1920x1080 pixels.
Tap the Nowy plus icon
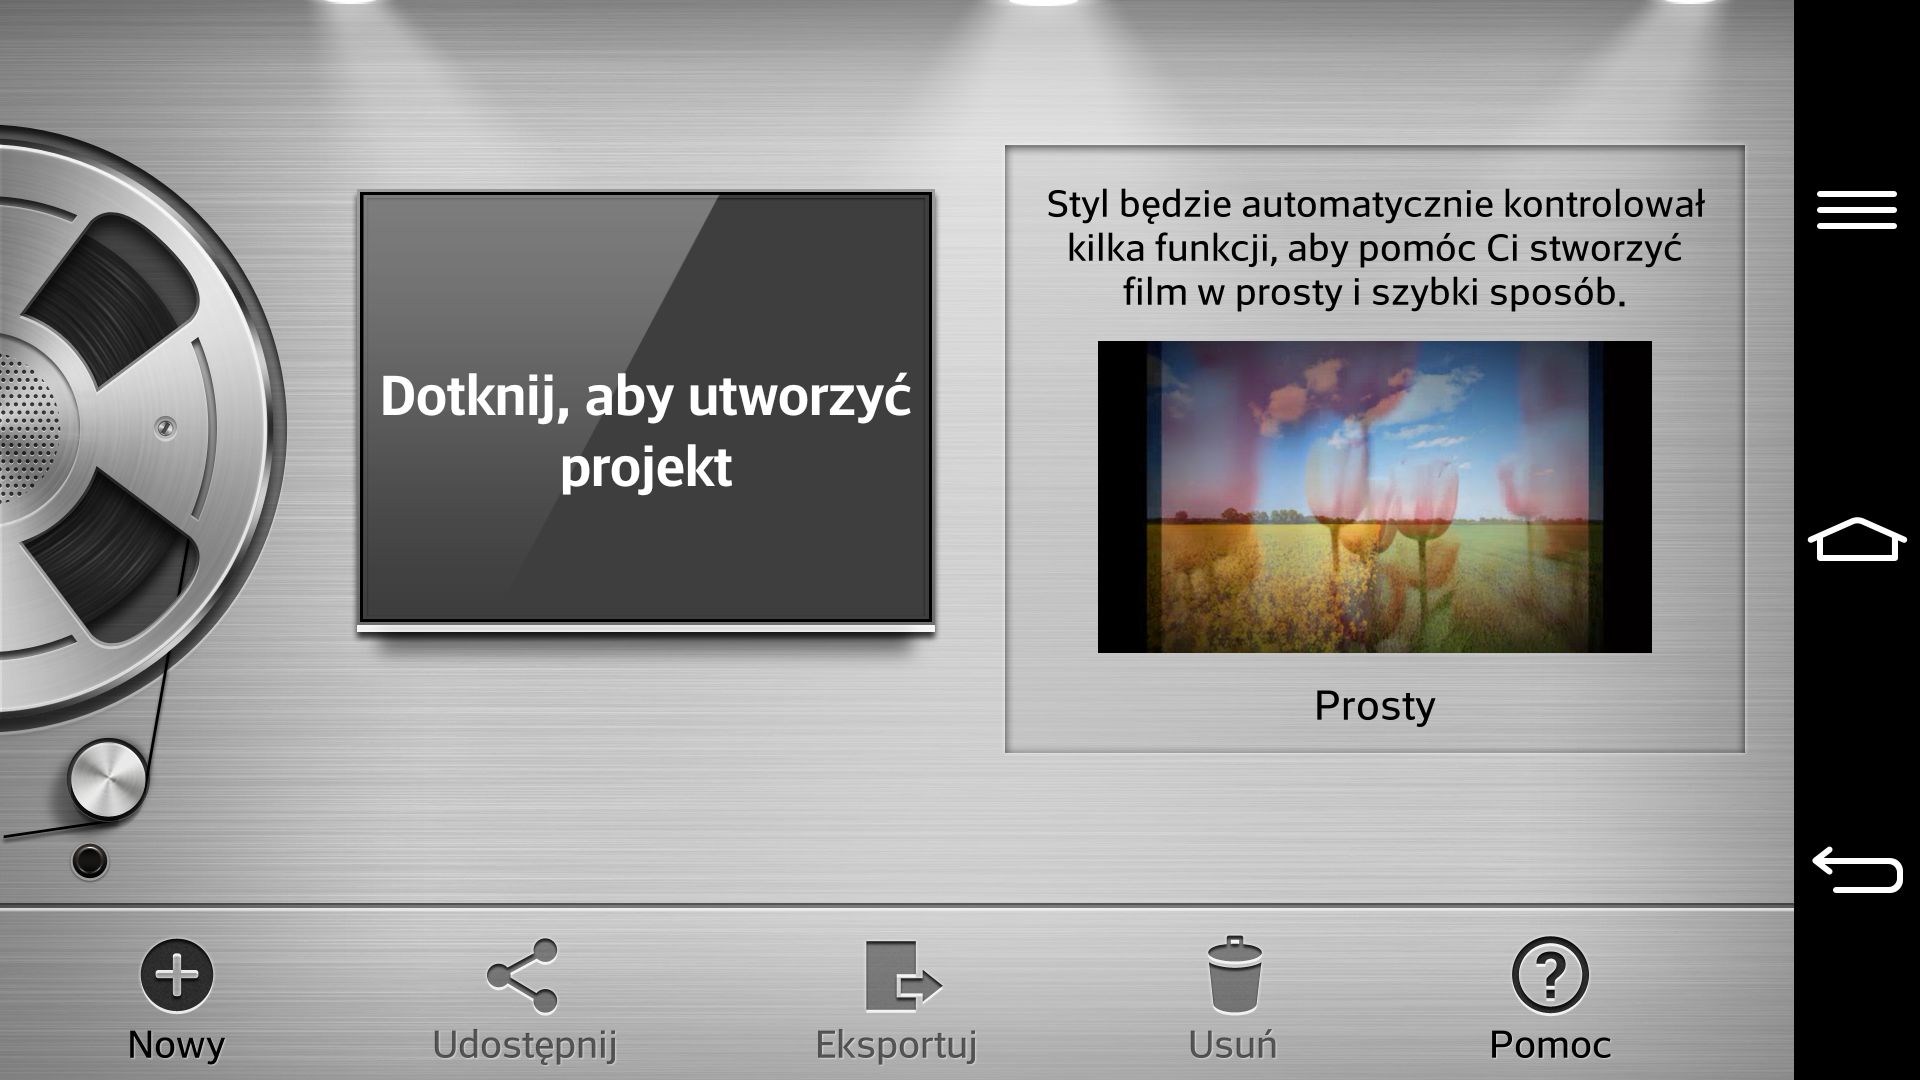click(176, 975)
